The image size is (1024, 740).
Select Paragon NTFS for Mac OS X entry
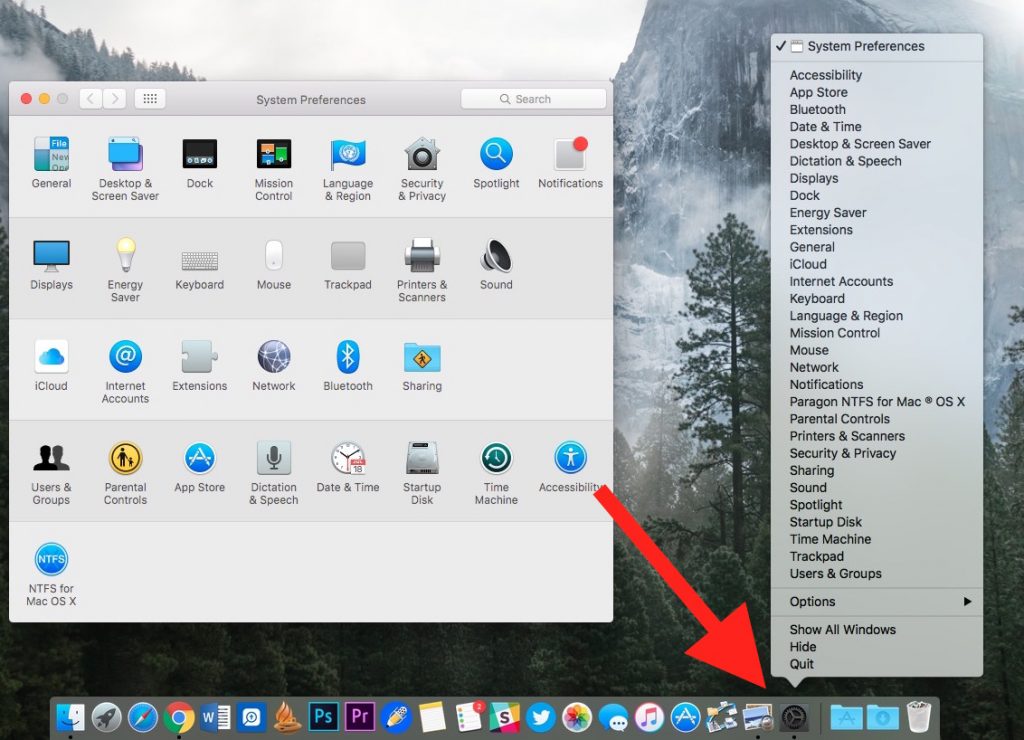tap(877, 402)
